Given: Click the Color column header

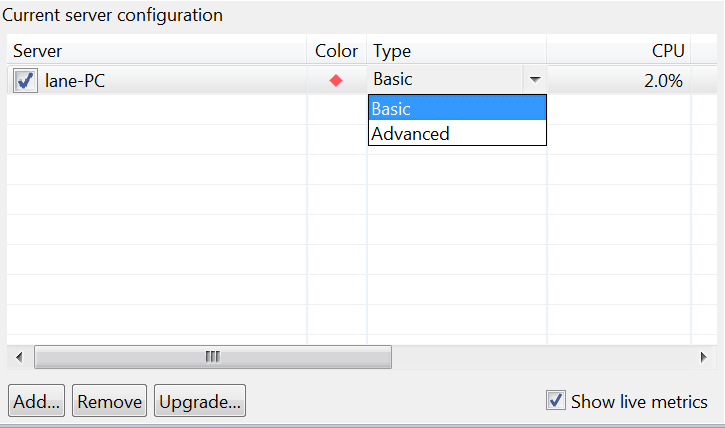Looking at the screenshot, I should point(337,50).
